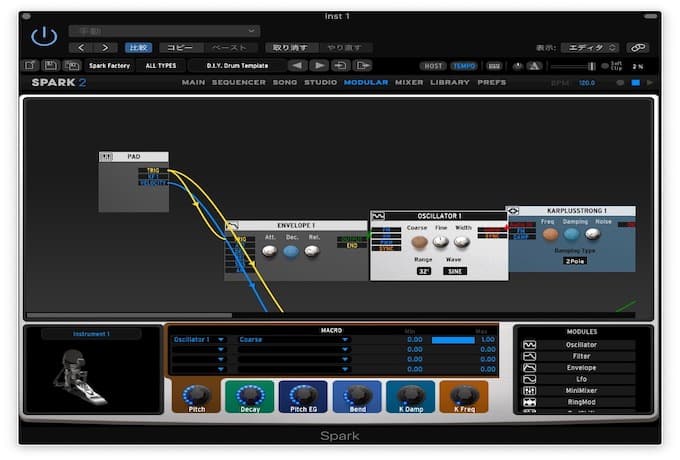Screen dimensions: 680x460
Task: Select the Decay macro knob
Action: point(250,397)
